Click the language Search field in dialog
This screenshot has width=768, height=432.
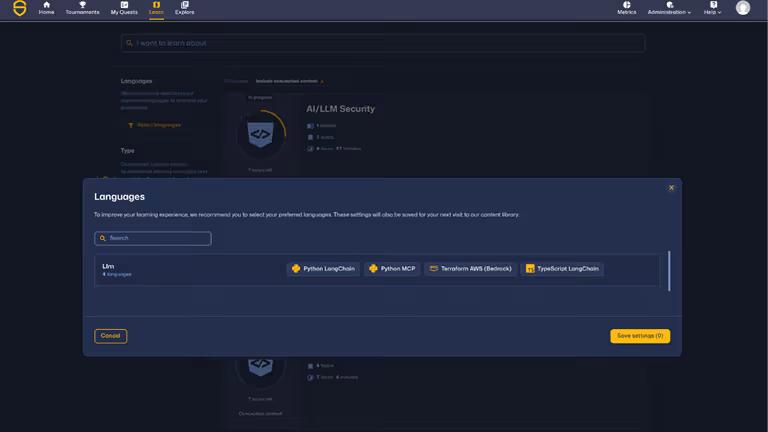[153, 238]
